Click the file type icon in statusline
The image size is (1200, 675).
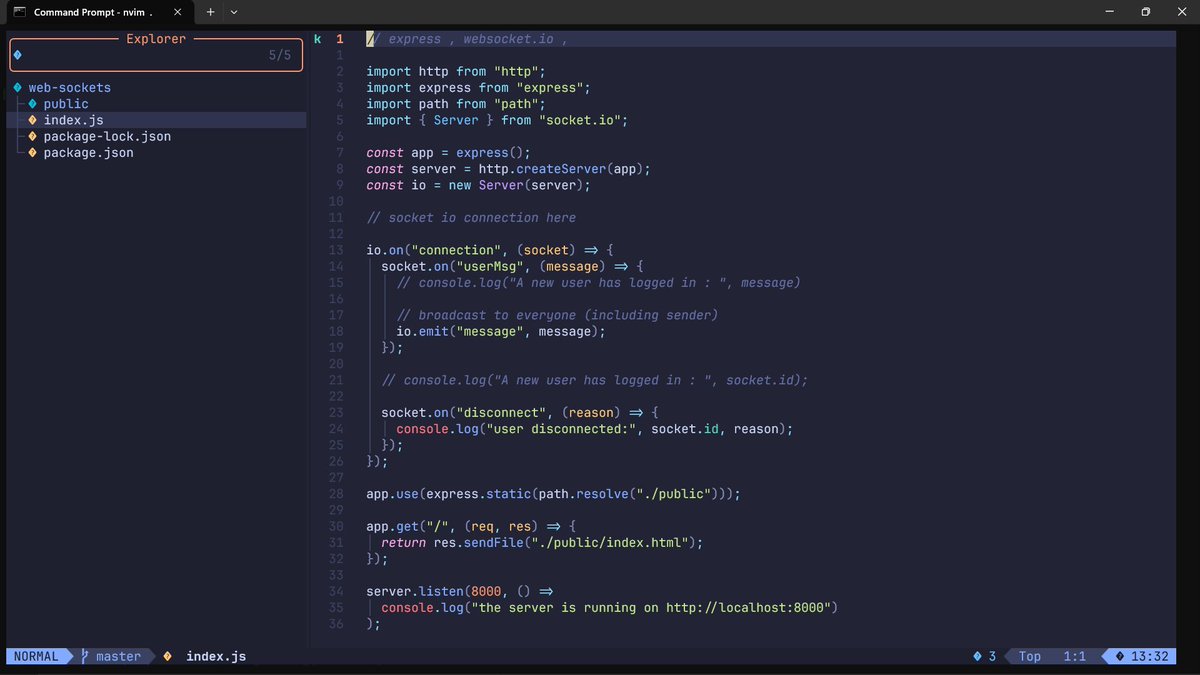coord(167,656)
